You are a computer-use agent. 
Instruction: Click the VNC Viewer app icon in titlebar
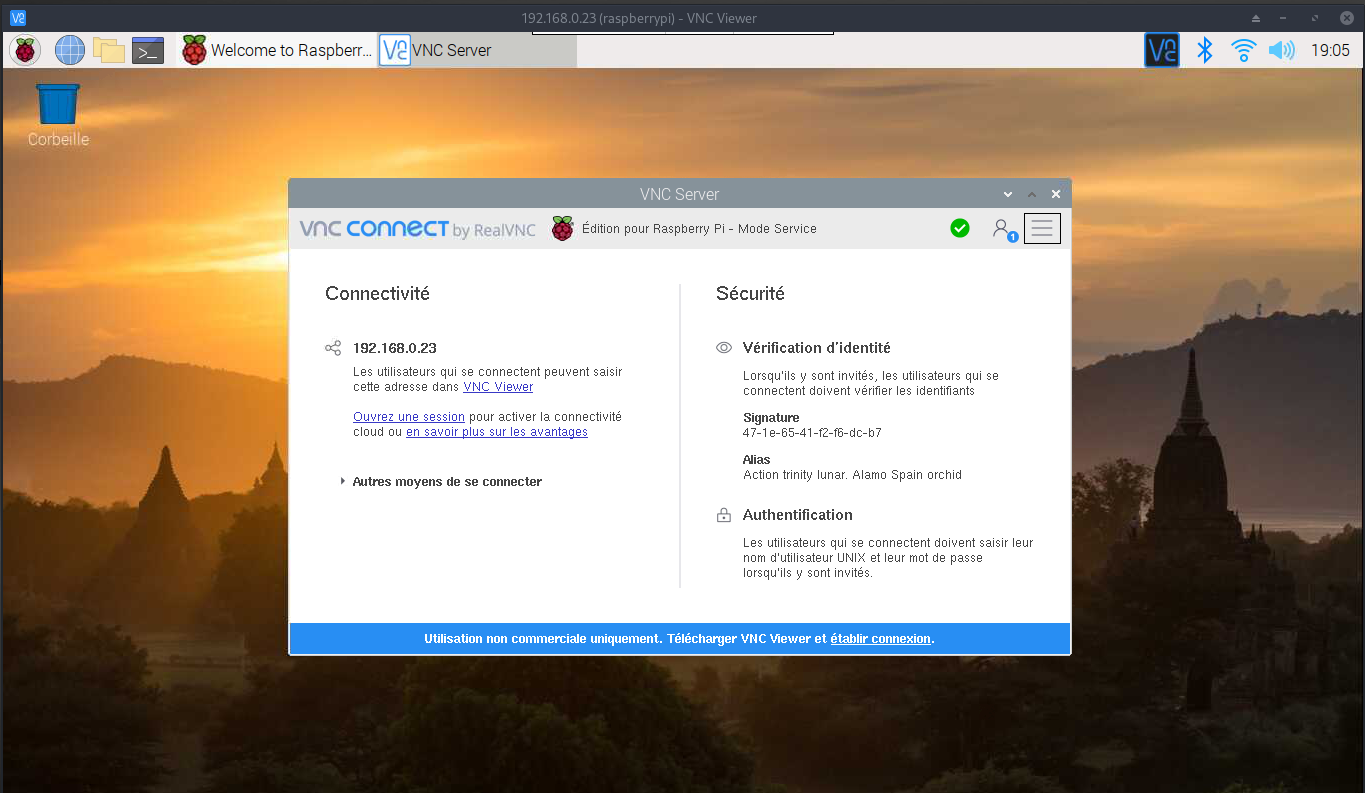pos(18,17)
